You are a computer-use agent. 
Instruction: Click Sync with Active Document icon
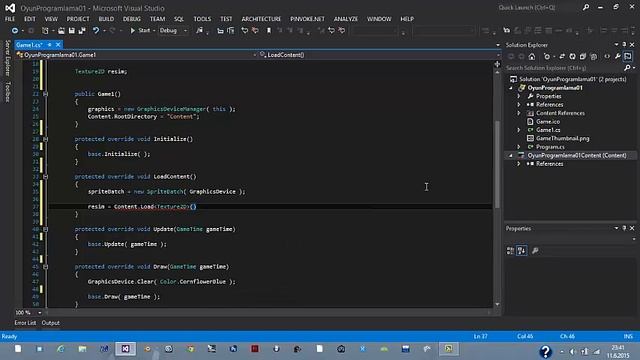(562, 57)
